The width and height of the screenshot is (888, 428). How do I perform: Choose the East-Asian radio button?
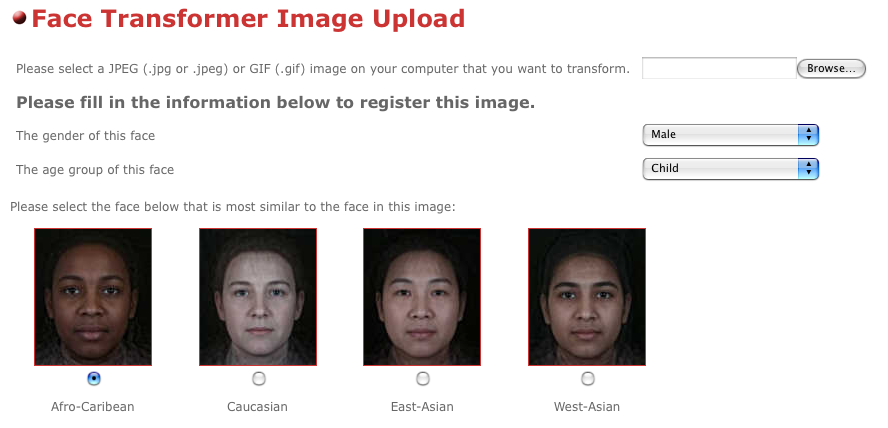pos(422,378)
